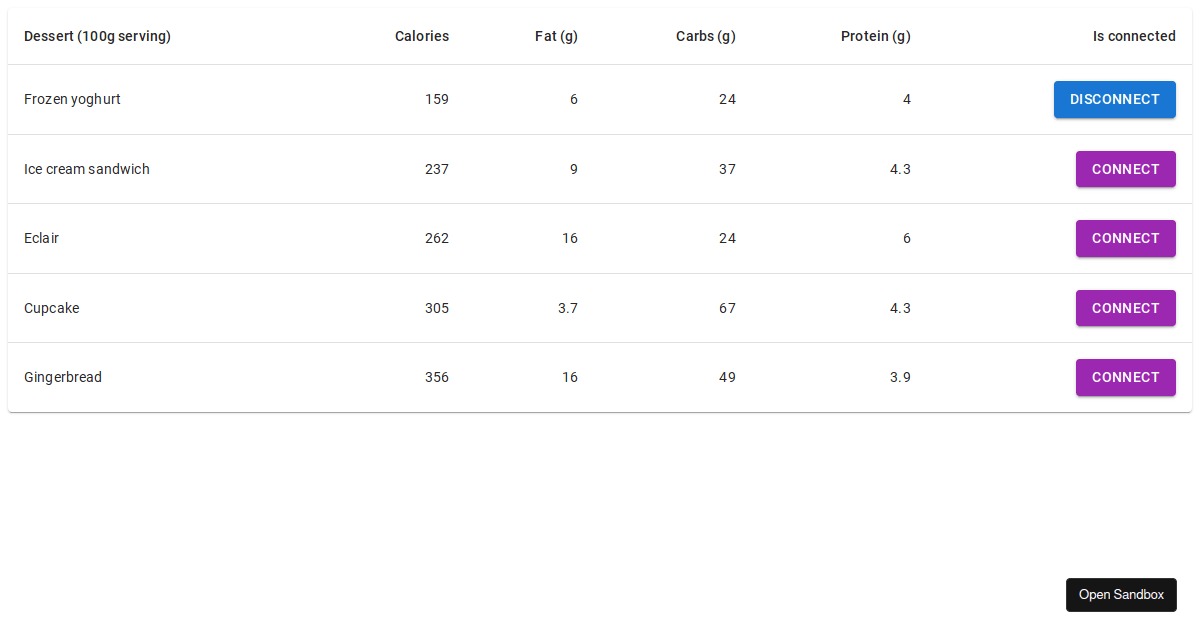Select the Frozen yoghurt row label
1200x630 pixels.
(x=71, y=99)
